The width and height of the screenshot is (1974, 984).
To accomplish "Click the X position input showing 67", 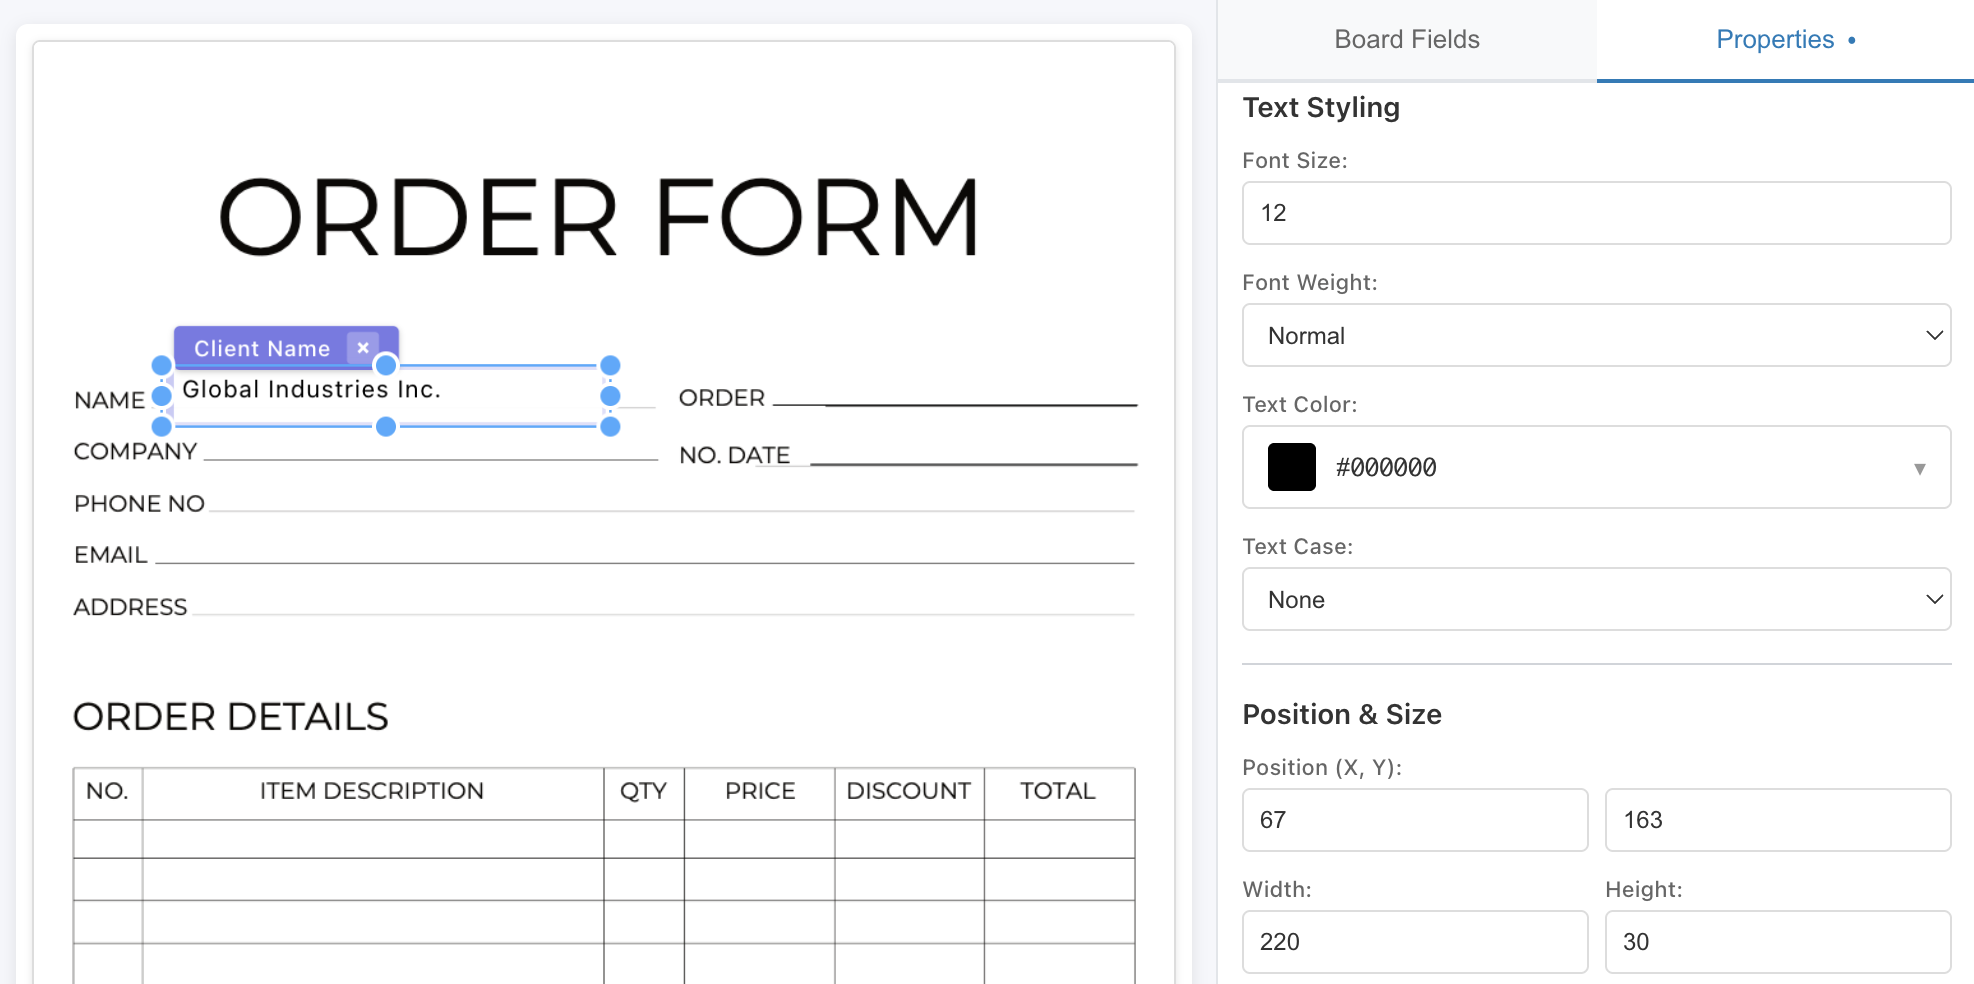I will click(1413, 819).
